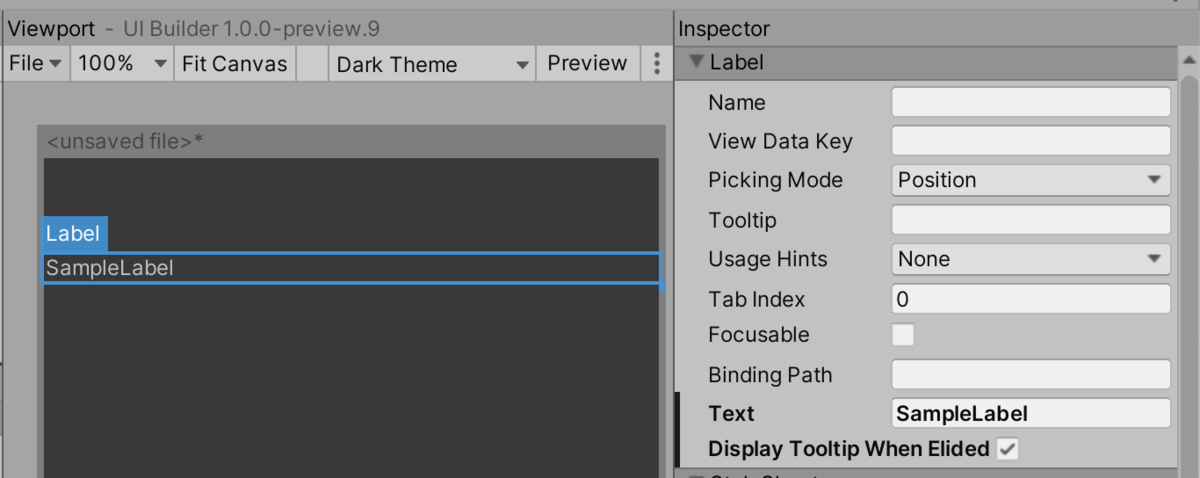This screenshot has width=1200, height=478.
Task: Click the View Data Key field
Action: (x=1030, y=141)
